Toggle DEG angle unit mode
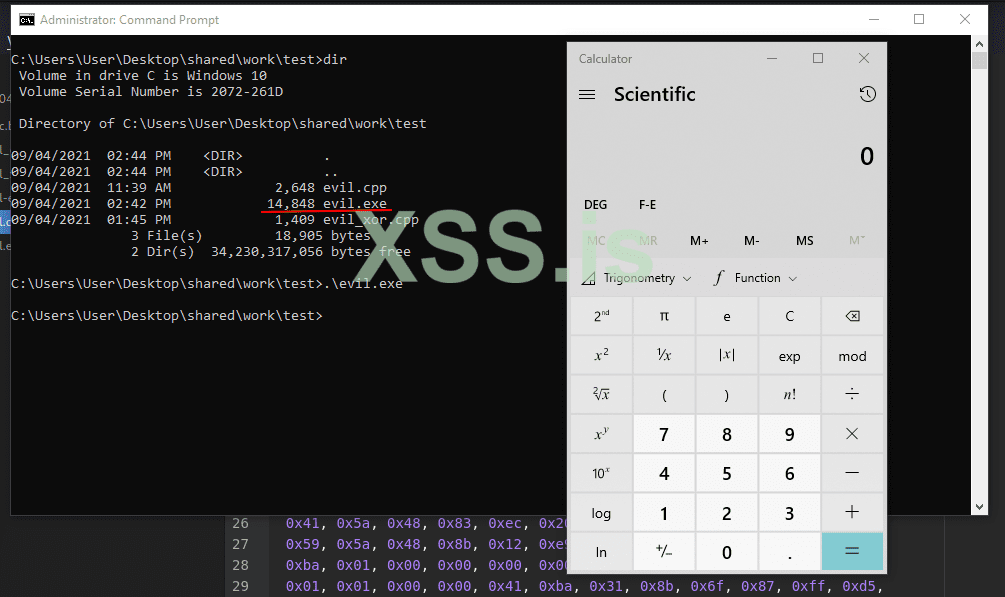This screenshot has width=1005, height=597. click(595, 205)
